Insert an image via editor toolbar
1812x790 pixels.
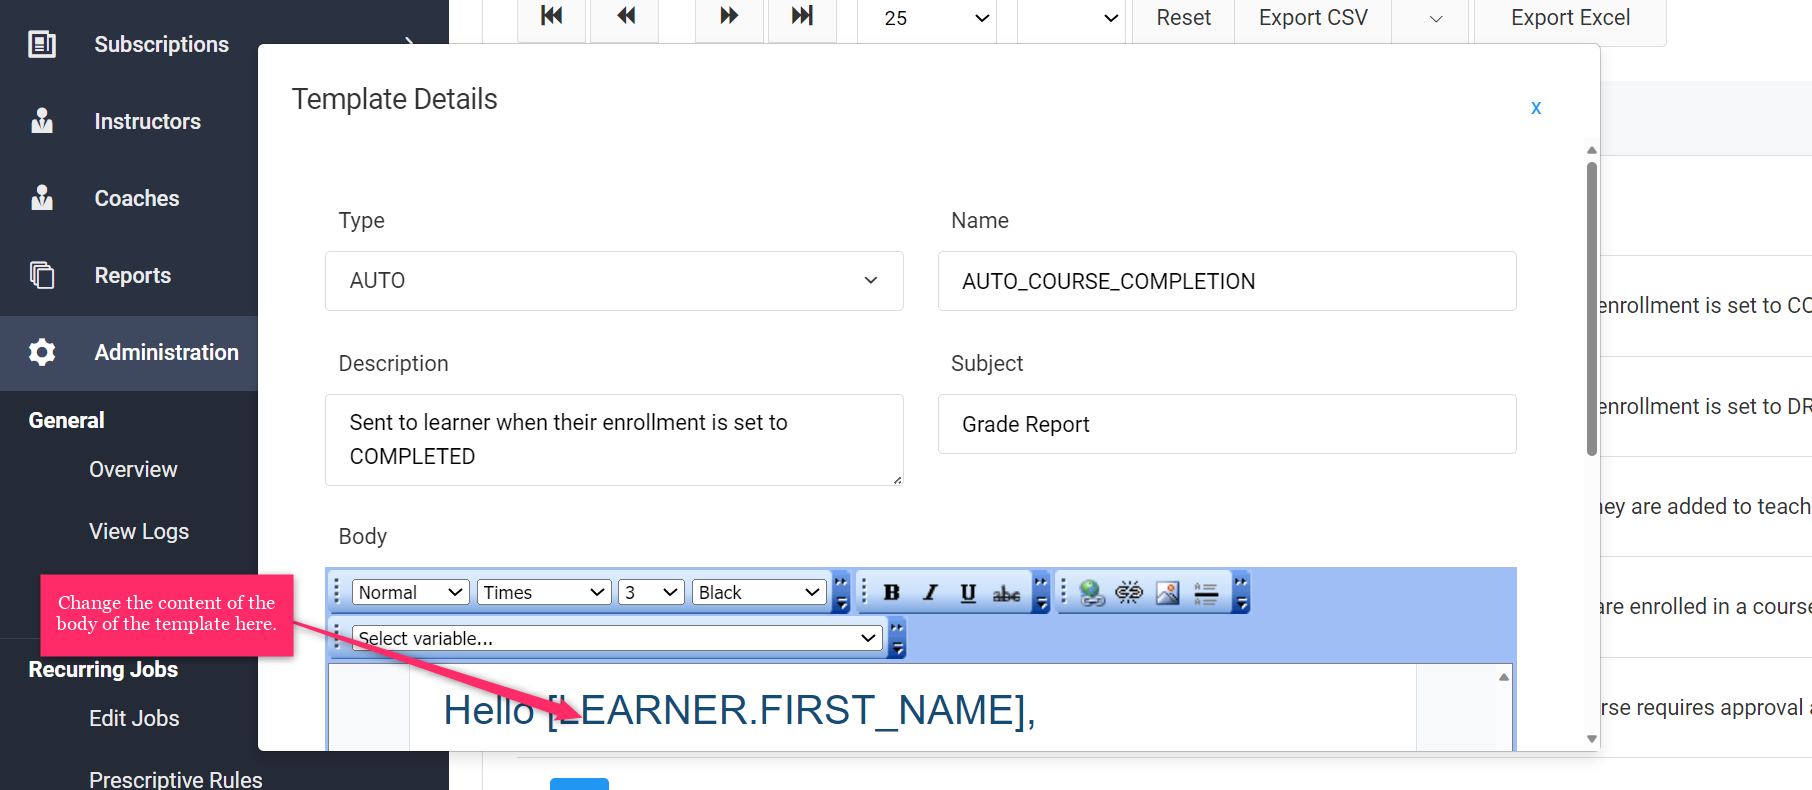(x=1167, y=593)
